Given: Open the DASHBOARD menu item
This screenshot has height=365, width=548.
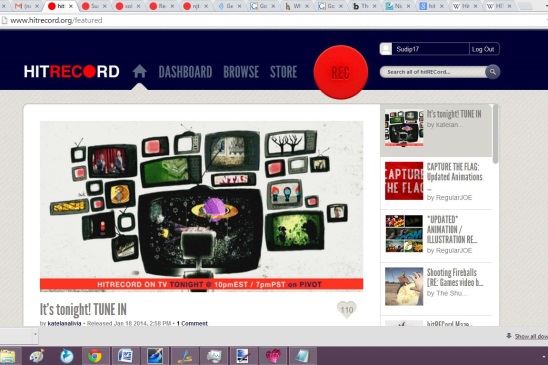Looking at the screenshot, I should (185, 72).
